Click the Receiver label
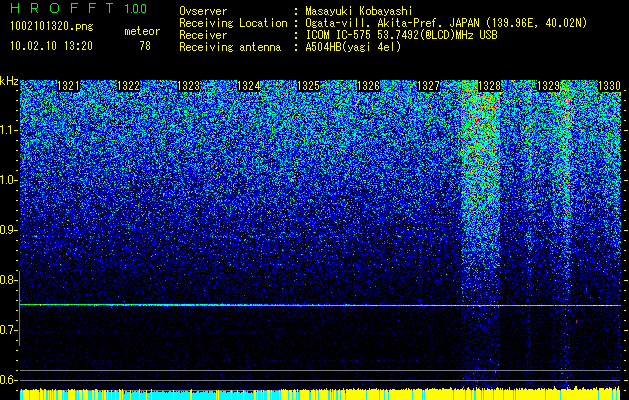 203,35
